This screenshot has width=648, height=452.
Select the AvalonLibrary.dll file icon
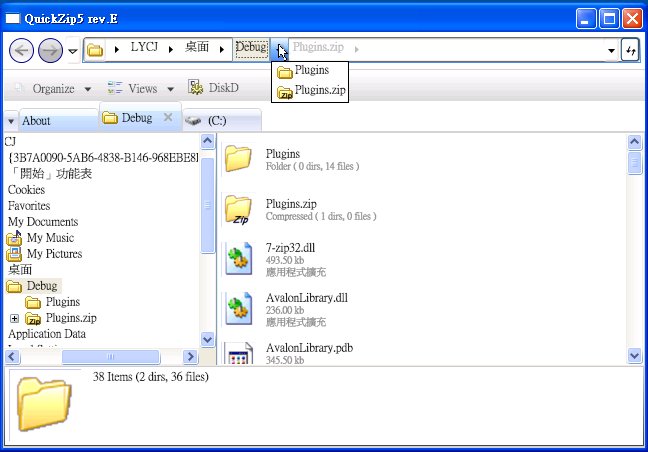click(238, 308)
